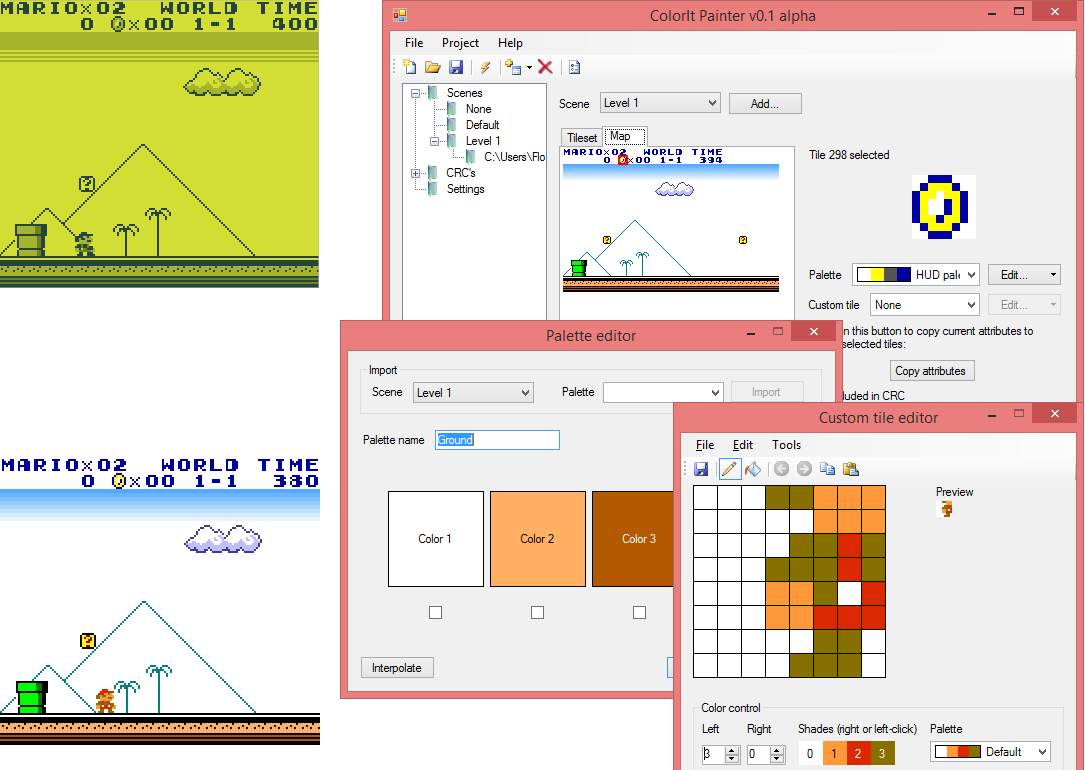Viewport: 1085px width, 770px height.
Task: Open the HUD palette dropdown
Action: [915, 275]
